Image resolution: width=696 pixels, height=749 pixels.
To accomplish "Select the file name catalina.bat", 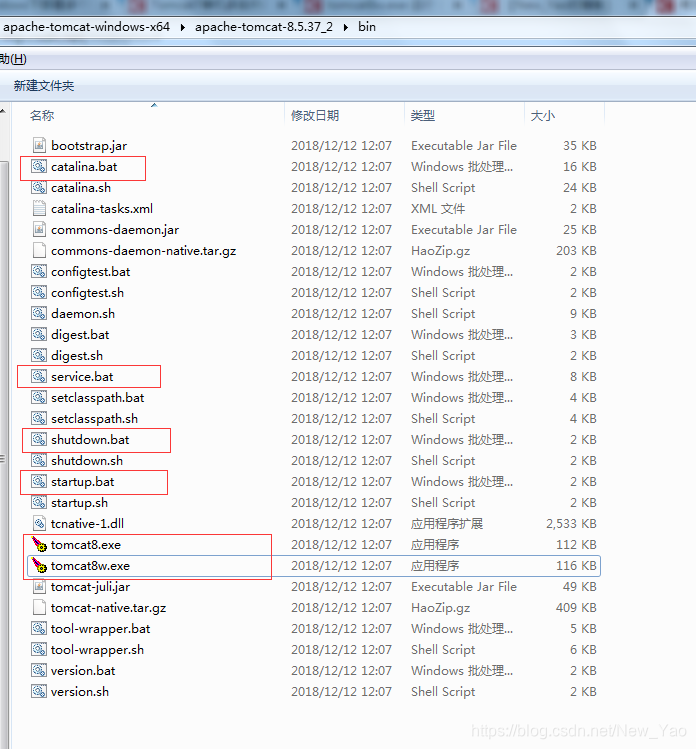I will [84, 167].
